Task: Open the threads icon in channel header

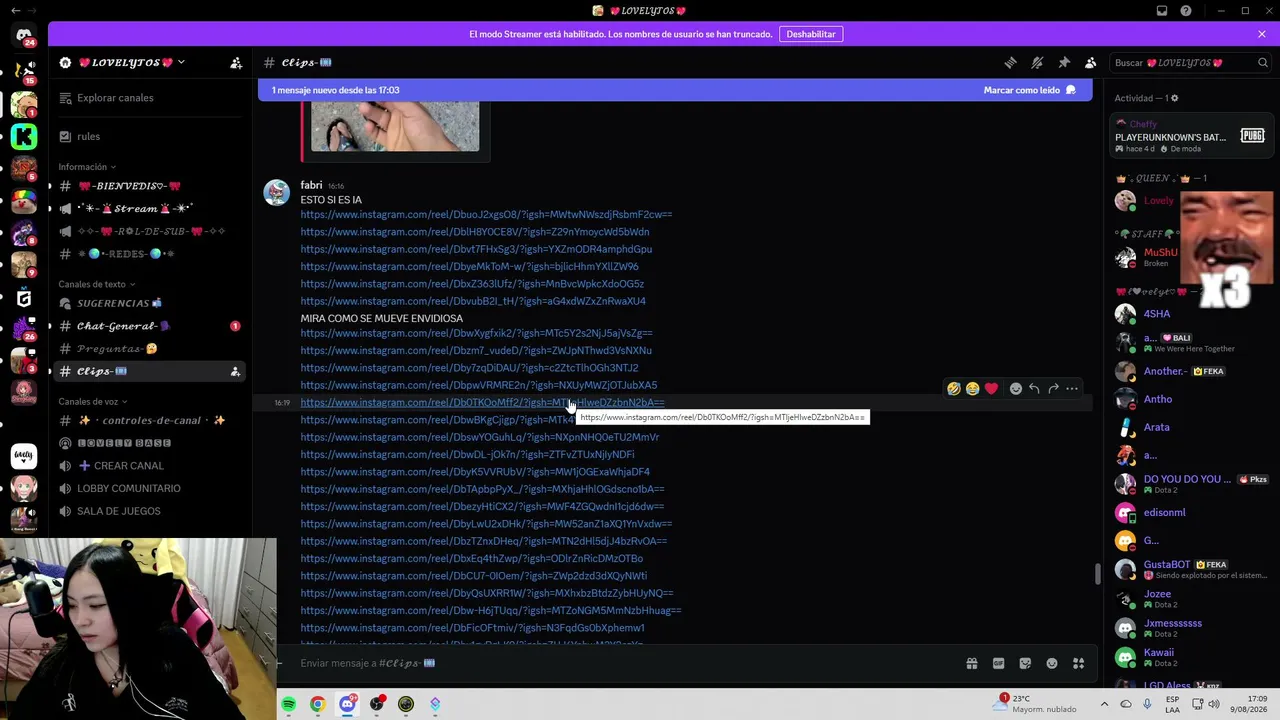Action: [x=1010, y=62]
